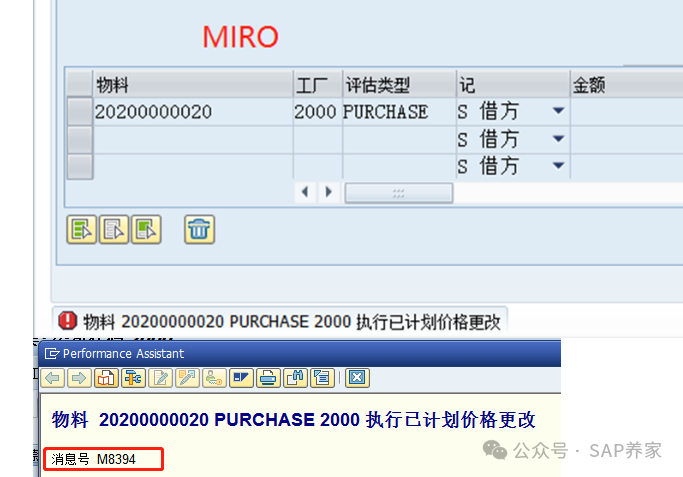The height and width of the screenshot is (477, 683).
Task: Click the empty material cell in third row
Action: click(x=193, y=166)
